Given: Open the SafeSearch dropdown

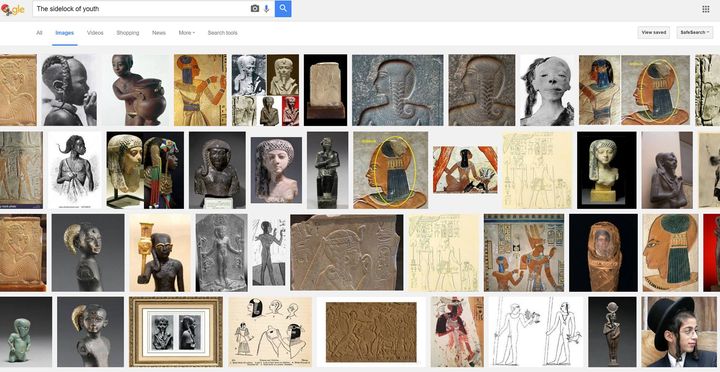Looking at the screenshot, I should pyautogui.click(x=695, y=33).
